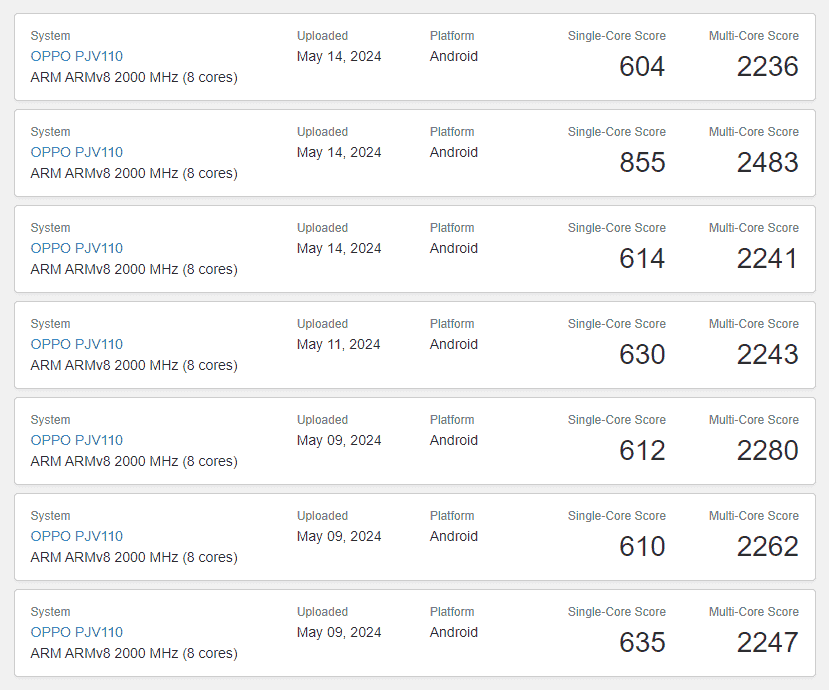This screenshot has width=829, height=690.
Task: Click the multi-core score 2247
Action: tap(767, 643)
